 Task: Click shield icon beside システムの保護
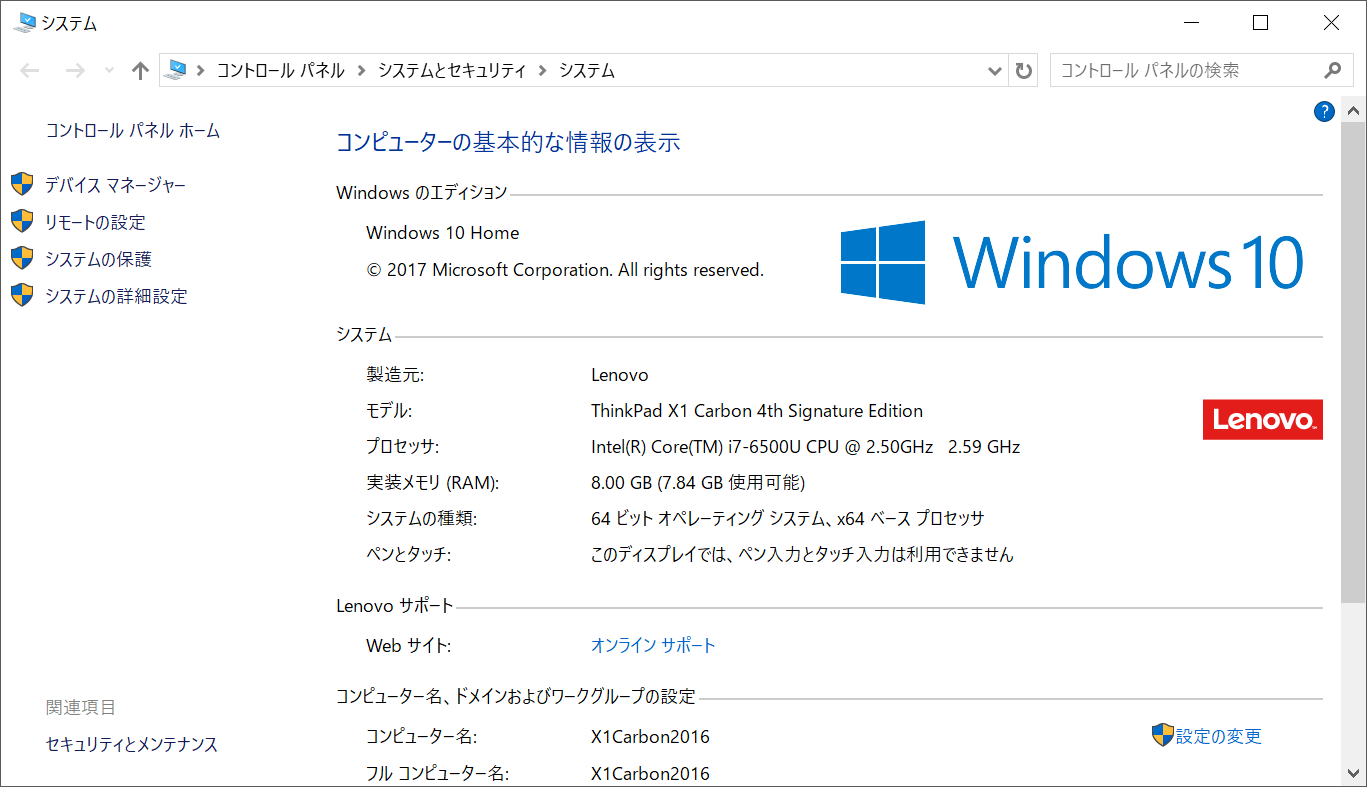point(22,259)
